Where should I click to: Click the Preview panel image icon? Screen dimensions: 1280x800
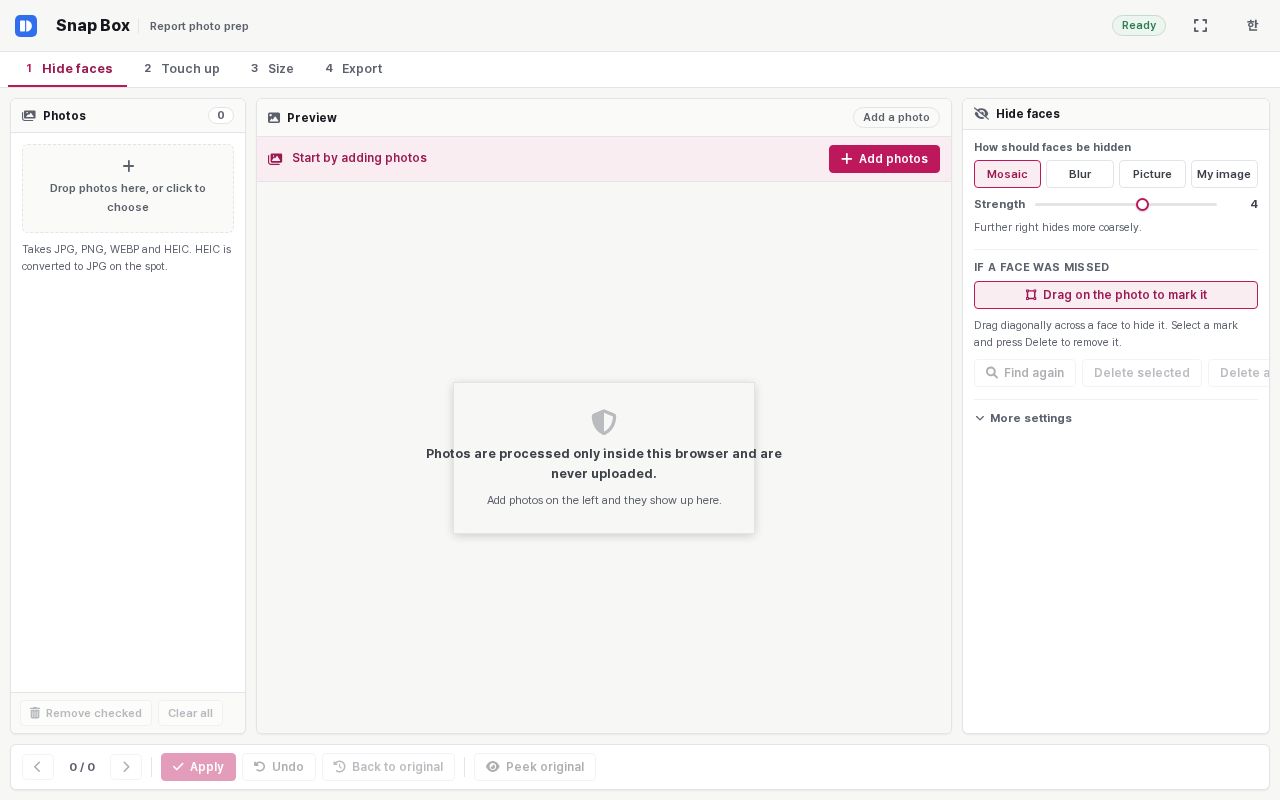pos(274,118)
